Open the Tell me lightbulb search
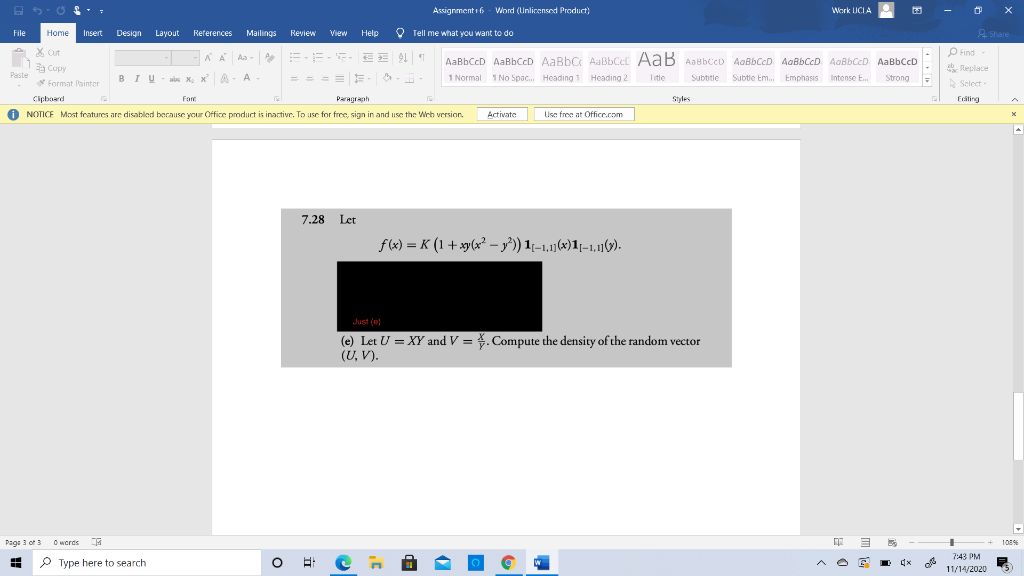Screen dimensions: 1024x576 pos(400,33)
